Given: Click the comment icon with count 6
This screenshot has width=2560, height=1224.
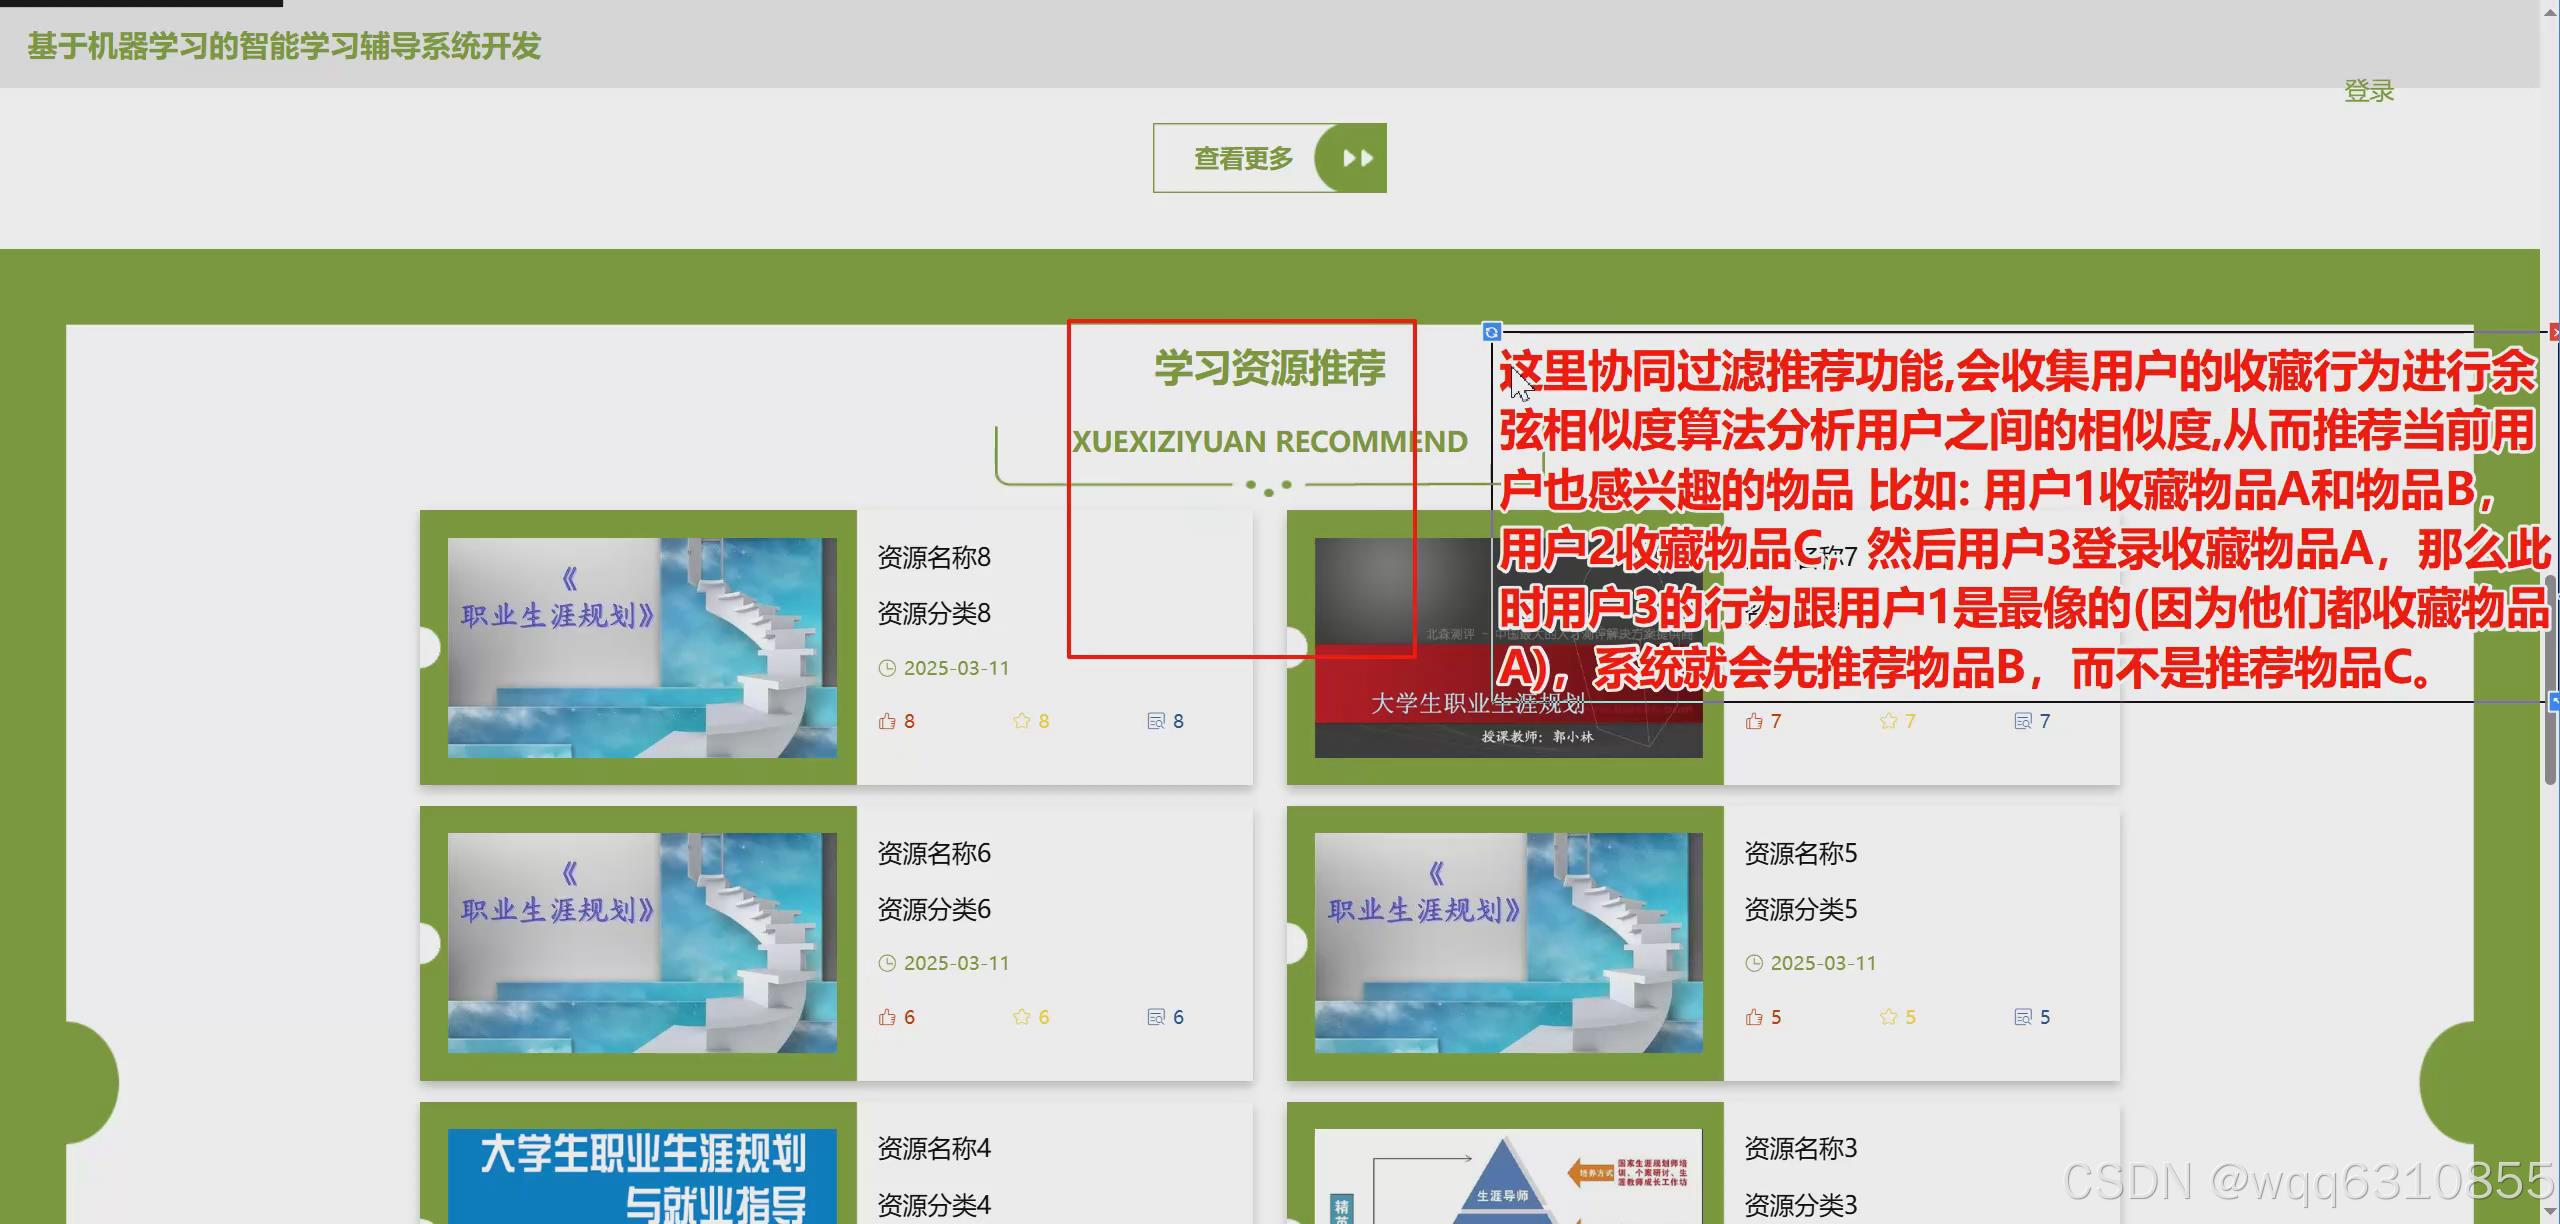Looking at the screenshot, I should pos(1156,1017).
